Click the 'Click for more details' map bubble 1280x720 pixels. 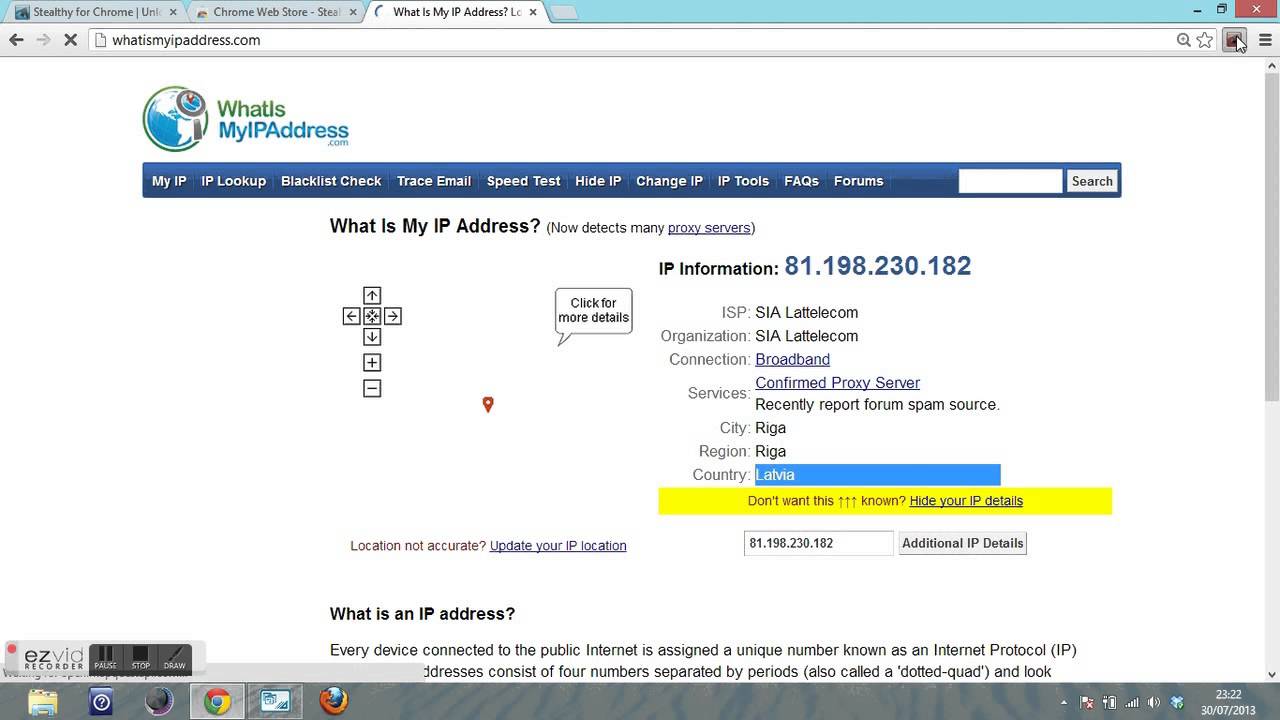[x=593, y=313]
